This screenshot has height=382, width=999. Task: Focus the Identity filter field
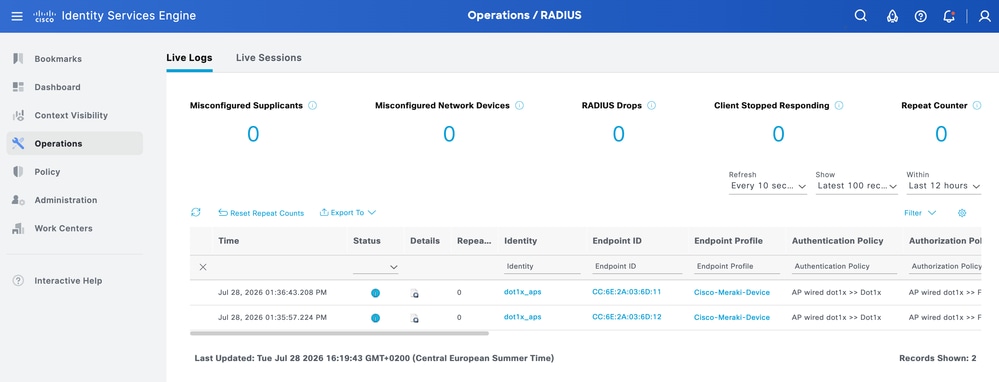point(542,267)
